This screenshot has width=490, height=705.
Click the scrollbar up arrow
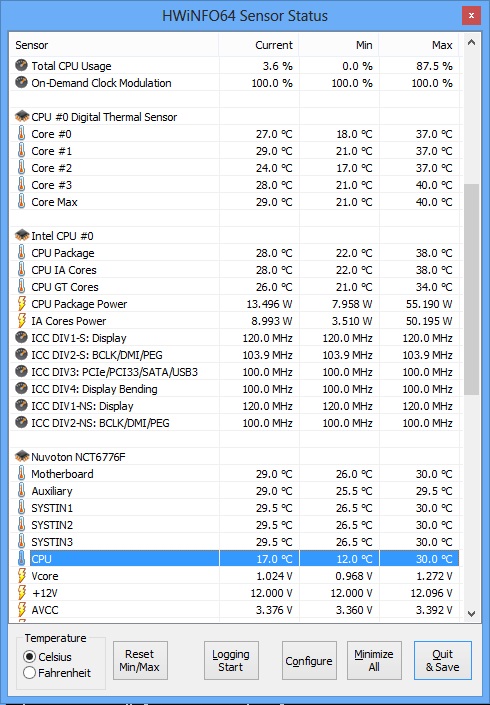[x=471, y=43]
